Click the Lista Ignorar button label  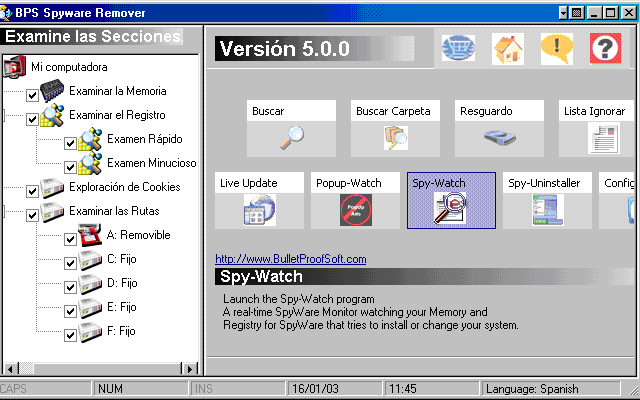(594, 111)
